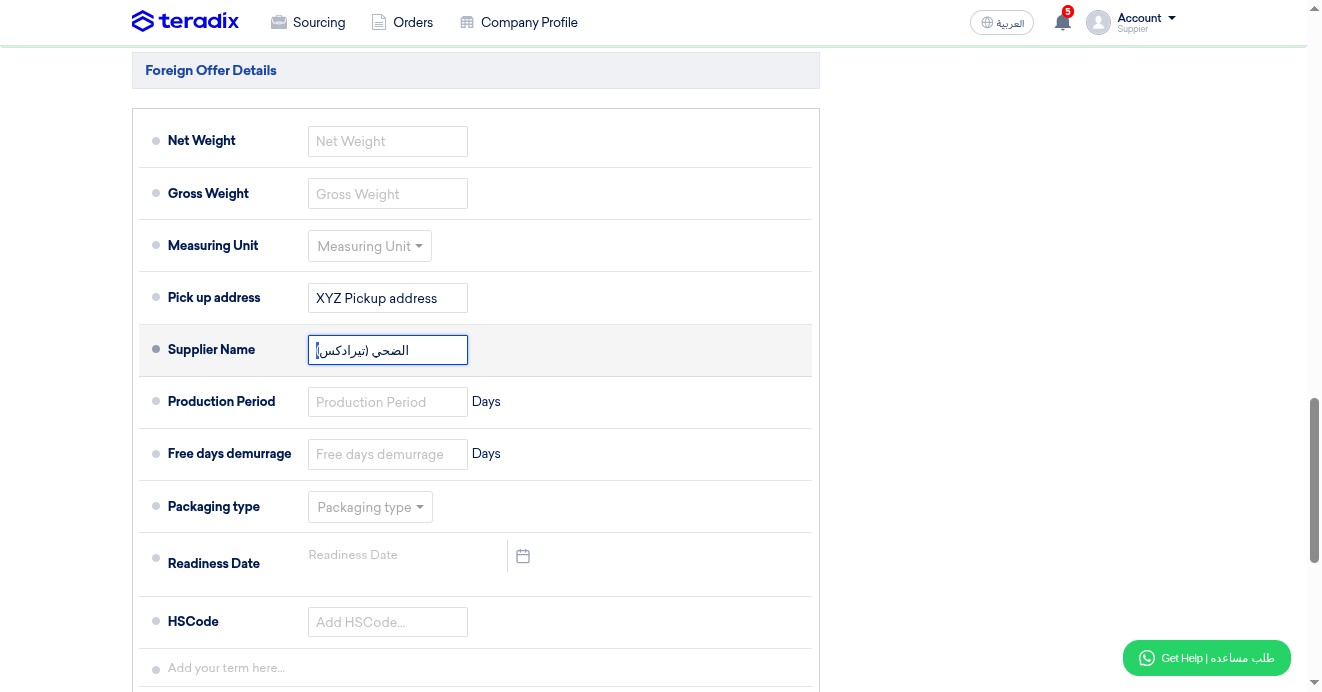Screen dimensions: 1322x692
Task: Click the Supplier Name label
Action: pyautogui.click(x=211, y=349)
